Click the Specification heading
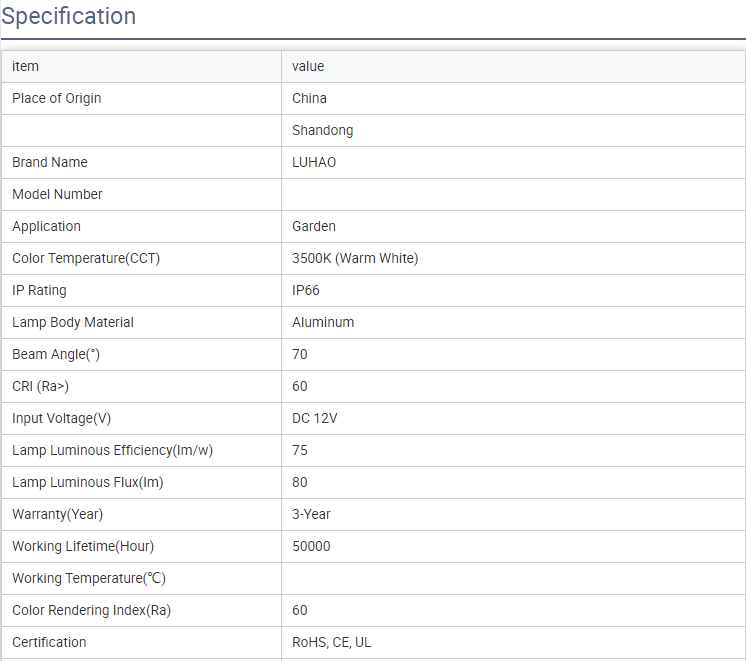 point(69,16)
